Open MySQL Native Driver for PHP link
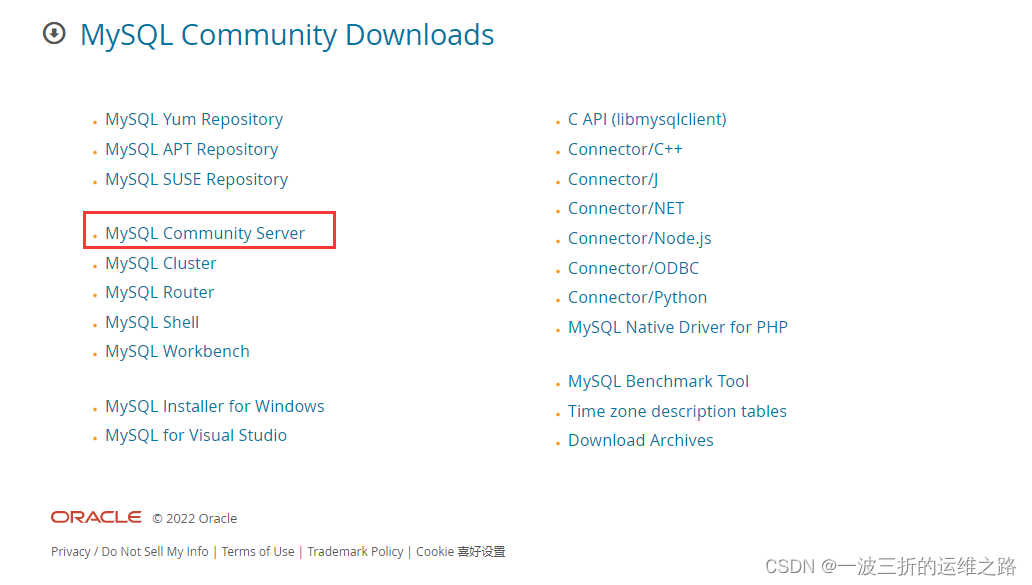Screen dimensions: 1032x585 (x=678, y=327)
